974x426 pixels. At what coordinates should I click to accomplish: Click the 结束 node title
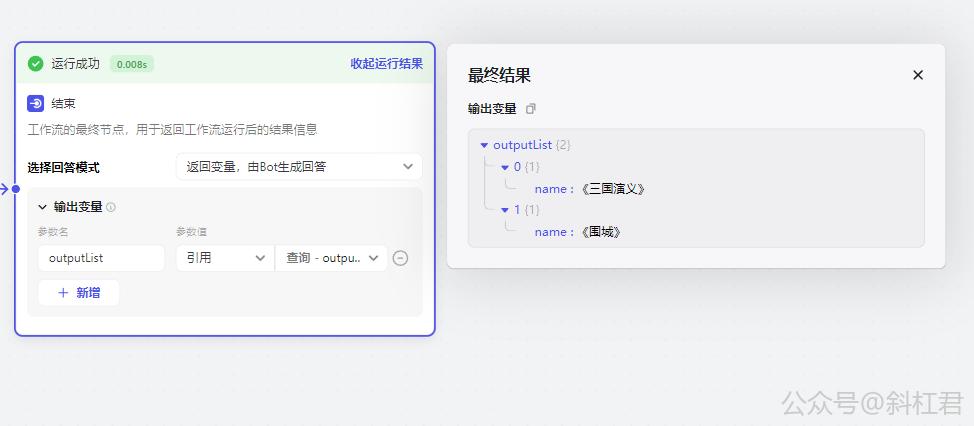pyautogui.click(x=63, y=104)
